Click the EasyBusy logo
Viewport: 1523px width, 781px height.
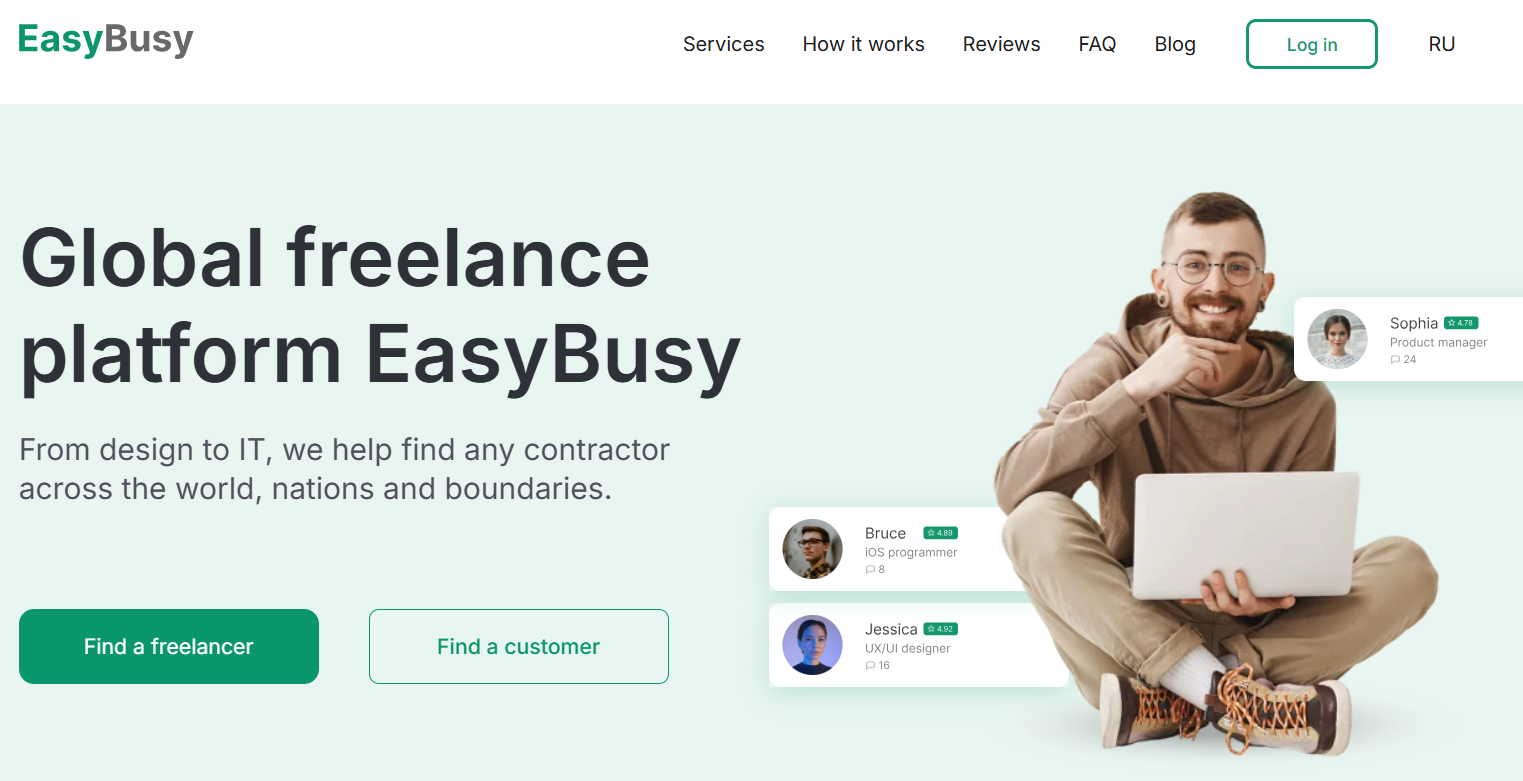pos(105,40)
